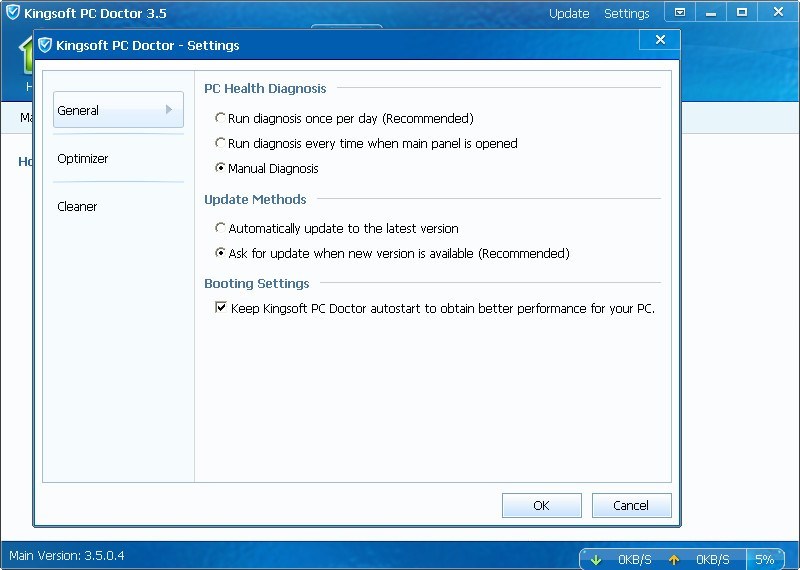Click the upload speed arrow icon

pos(673,560)
